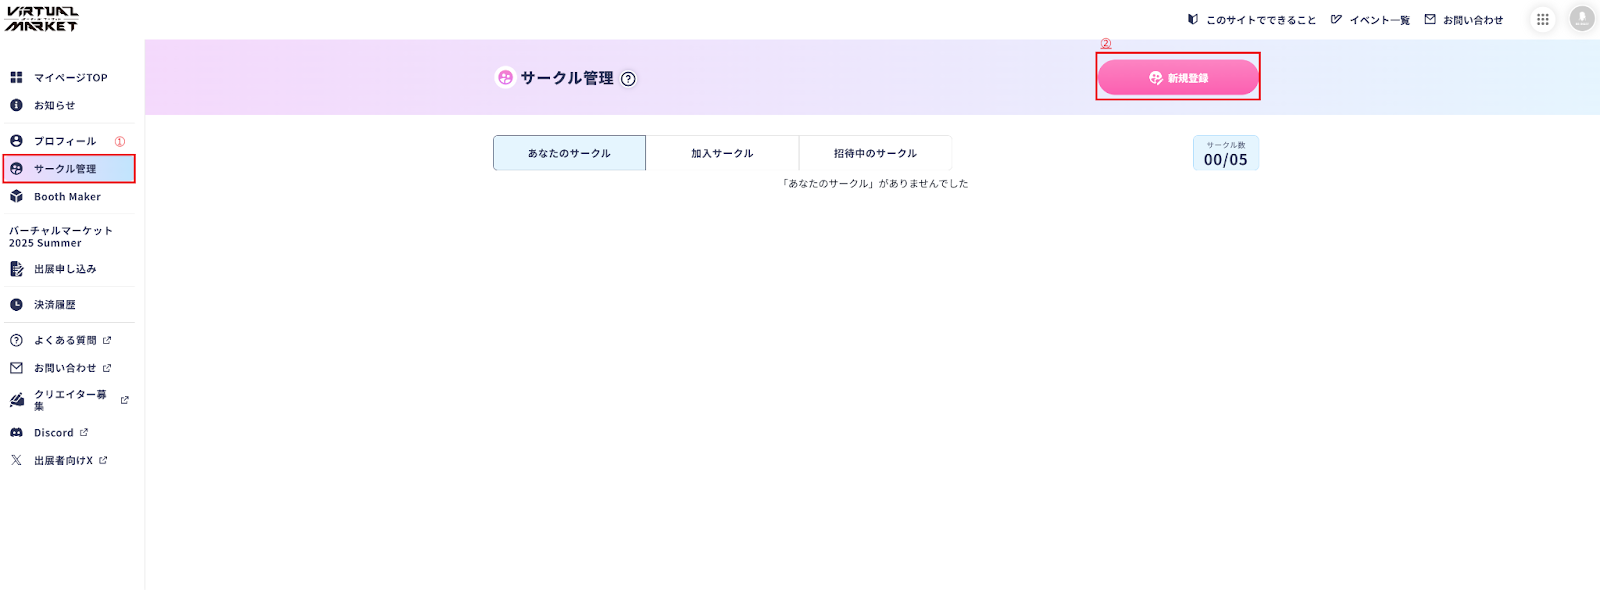The width and height of the screenshot is (1600, 590).
Task: Switch to the 招待中のサークル tab
Action: click(875, 153)
